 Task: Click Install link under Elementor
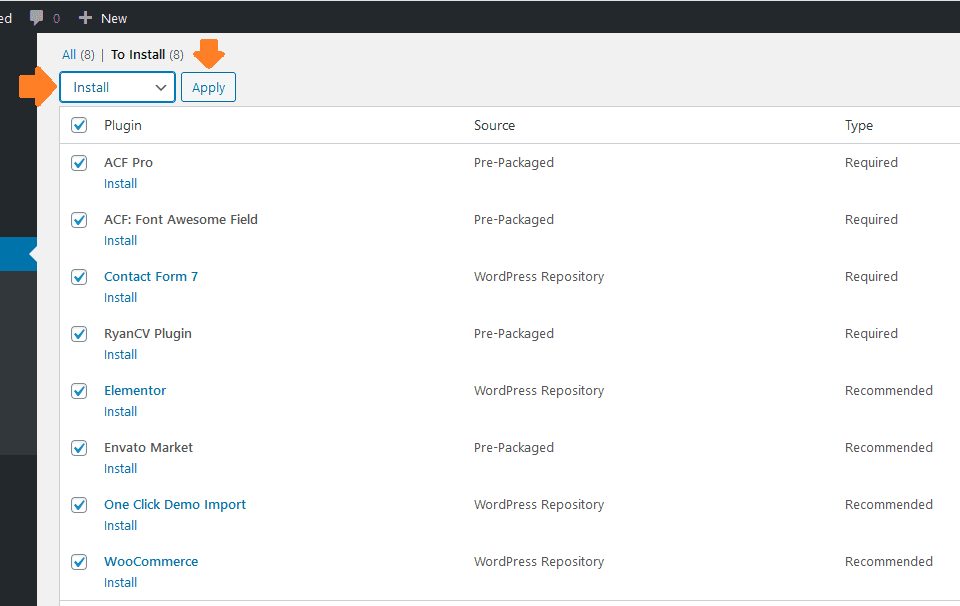(121, 411)
